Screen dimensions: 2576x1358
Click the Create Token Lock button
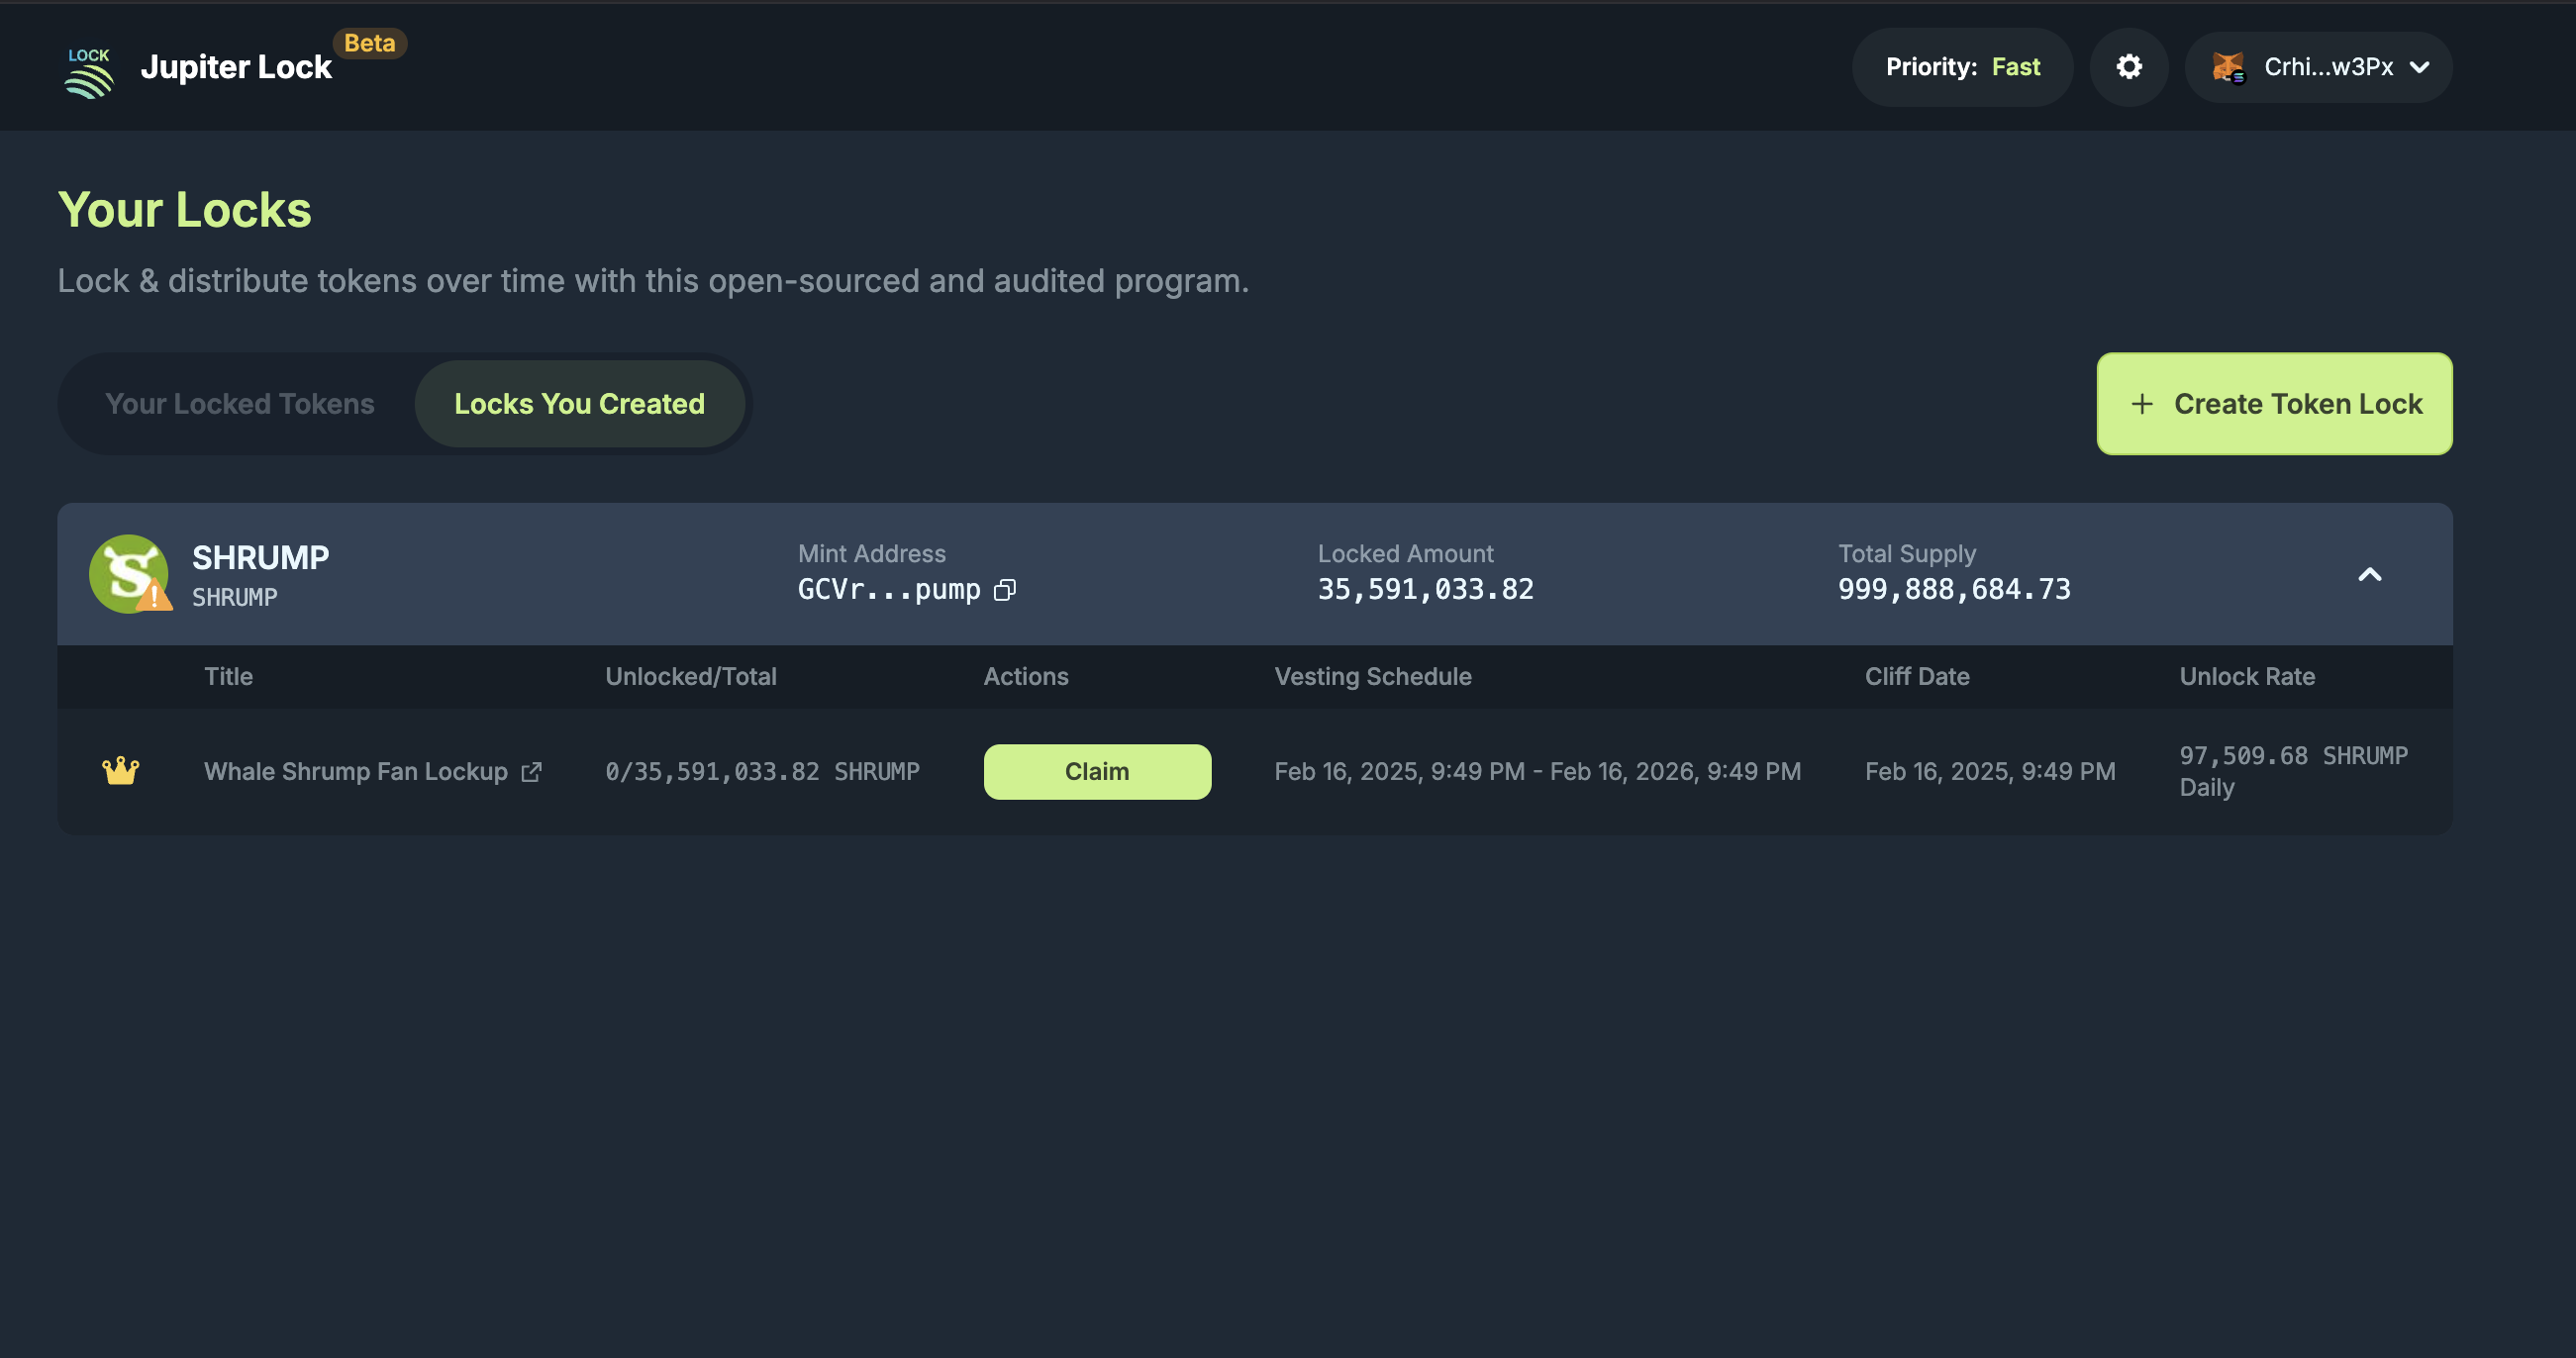point(2274,404)
